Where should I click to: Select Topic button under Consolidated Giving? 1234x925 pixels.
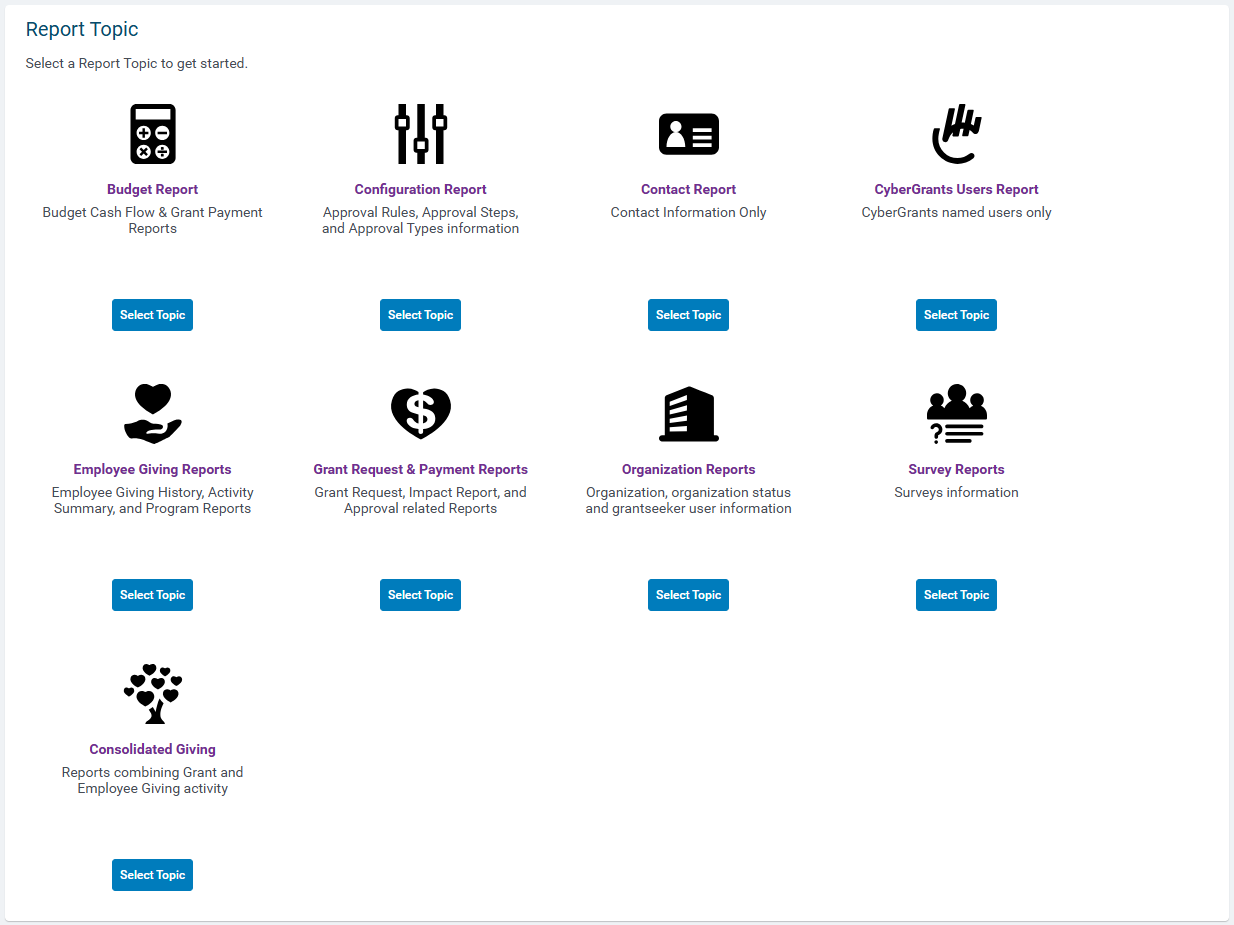(x=152, y=875)
